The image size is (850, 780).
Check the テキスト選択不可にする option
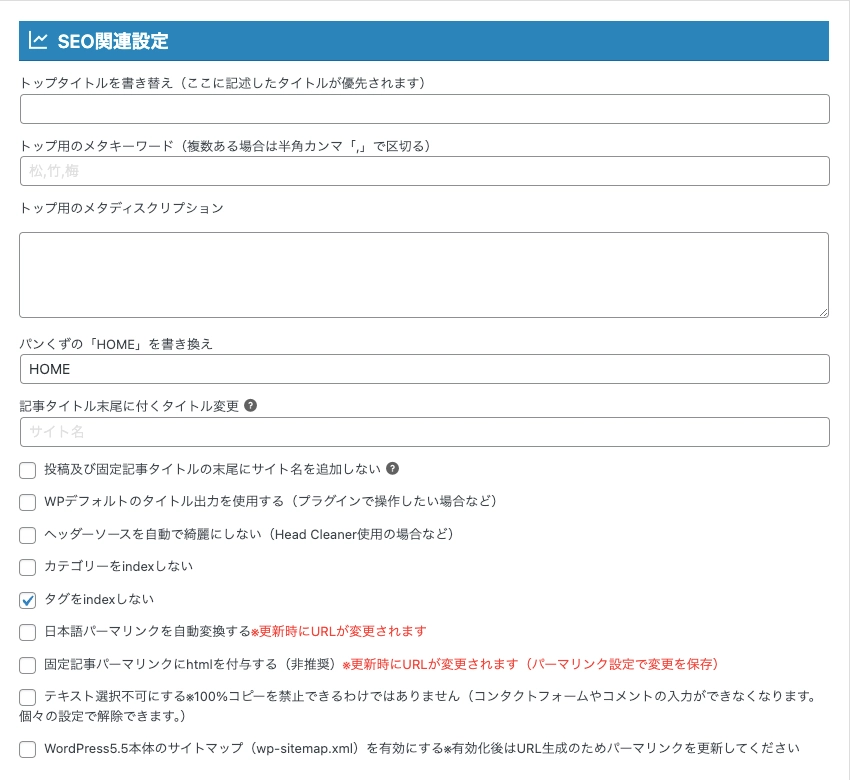point(28,696)
